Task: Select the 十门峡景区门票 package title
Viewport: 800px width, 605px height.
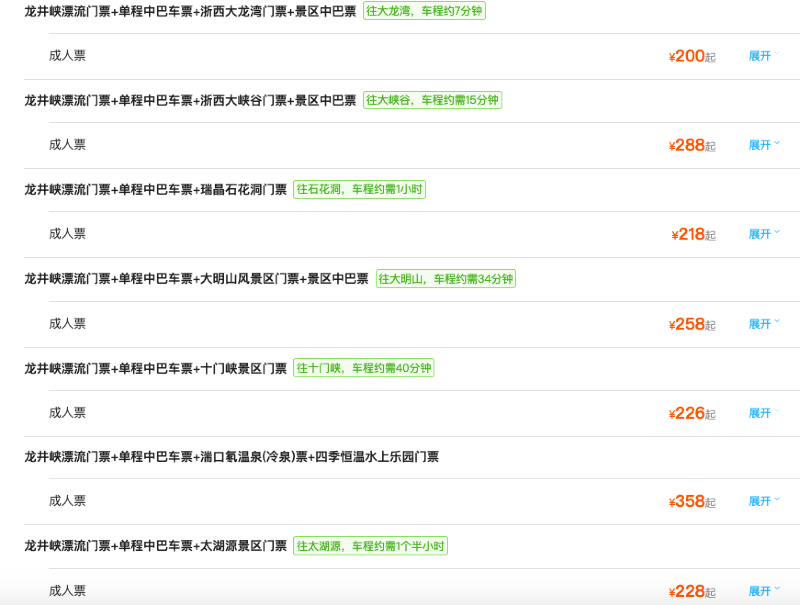Action: click(x=156, y=368)
